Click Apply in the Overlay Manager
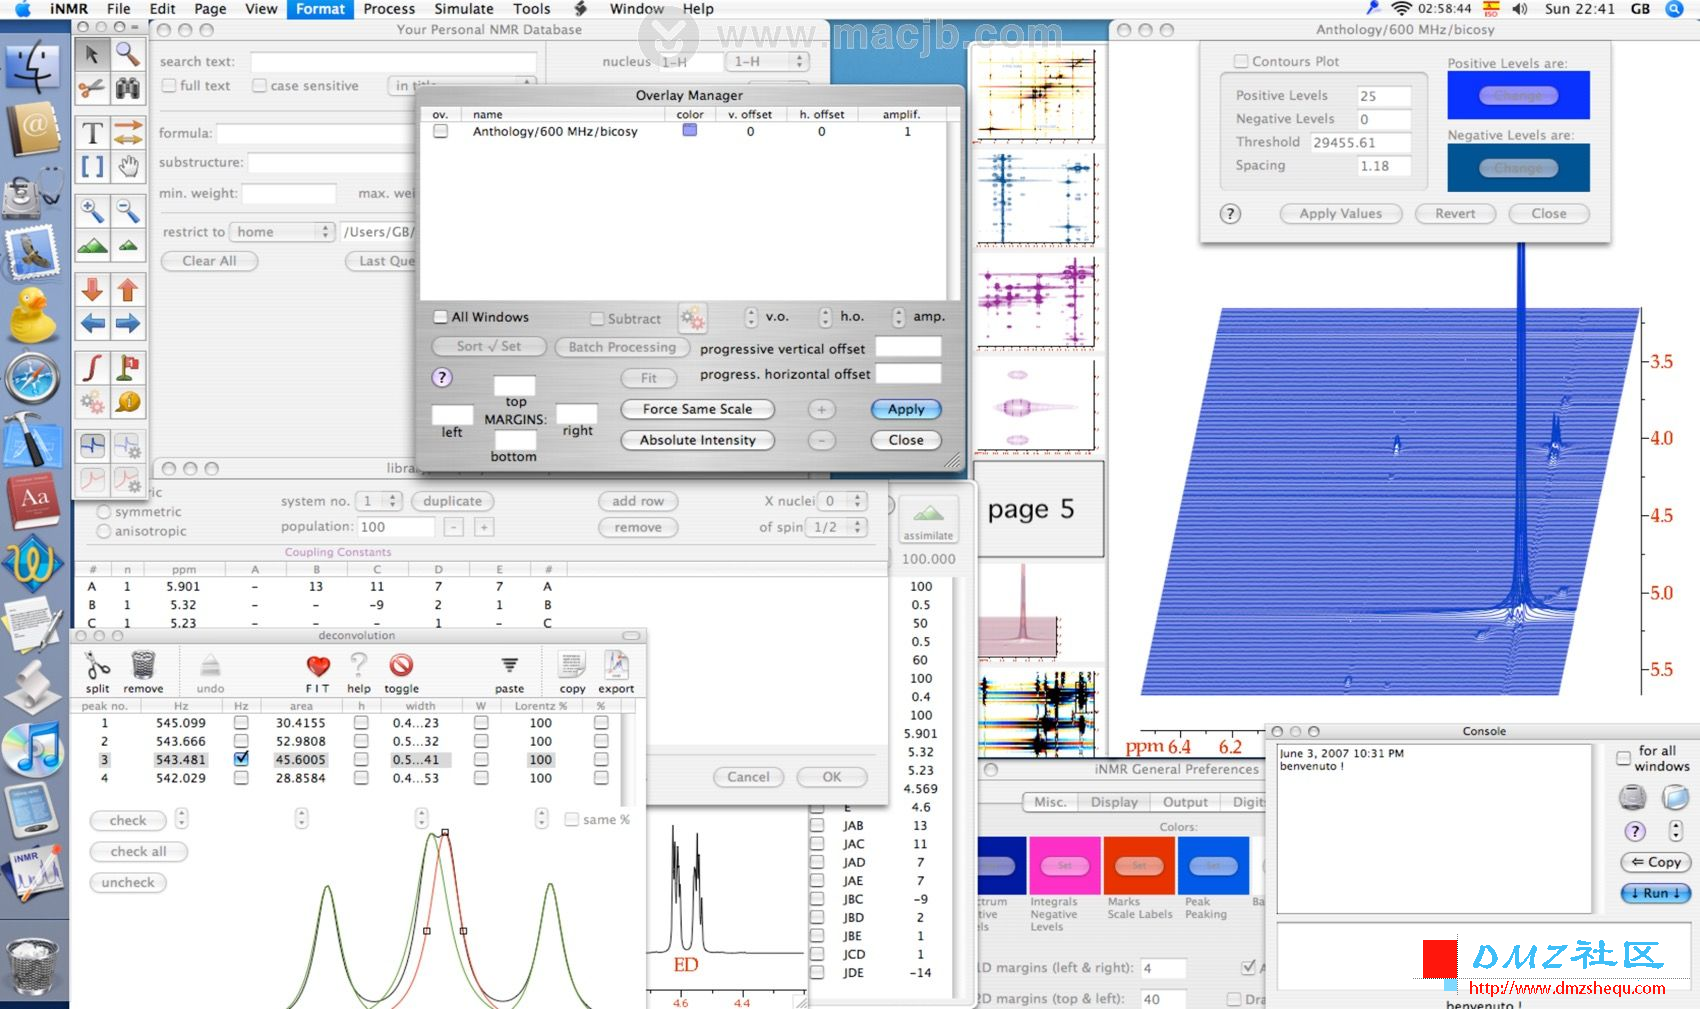This screenshot has width=1700, height=1009. [906, 409]
